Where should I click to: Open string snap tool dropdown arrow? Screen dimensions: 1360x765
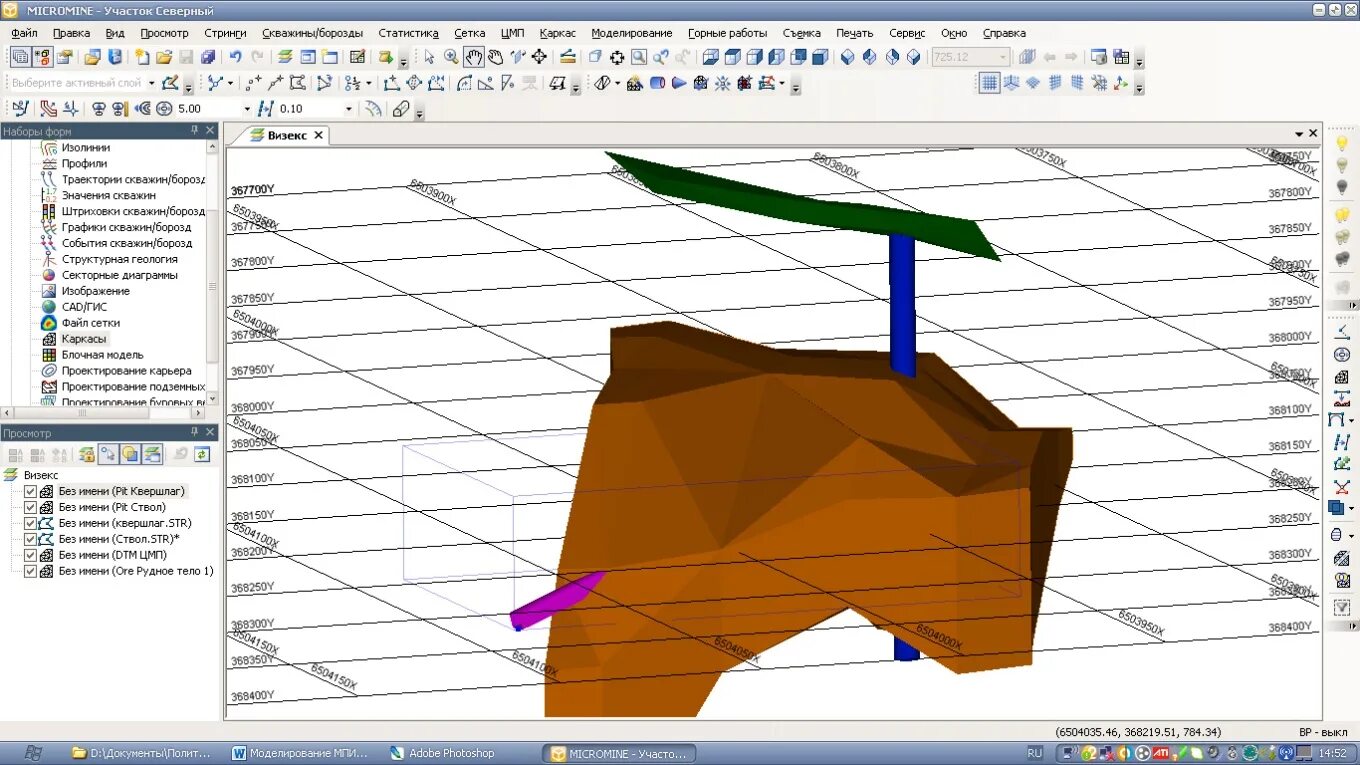[x=231, y=83]
